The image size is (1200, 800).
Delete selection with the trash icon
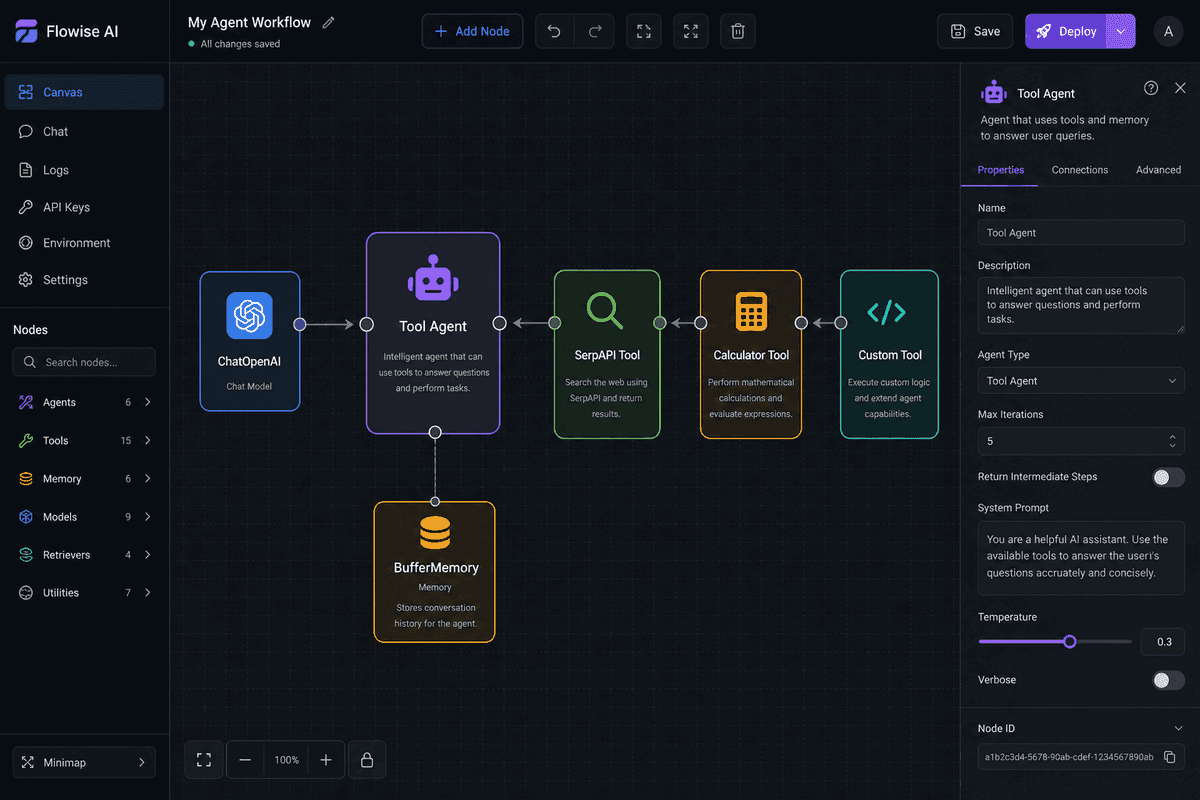point(738,31)
